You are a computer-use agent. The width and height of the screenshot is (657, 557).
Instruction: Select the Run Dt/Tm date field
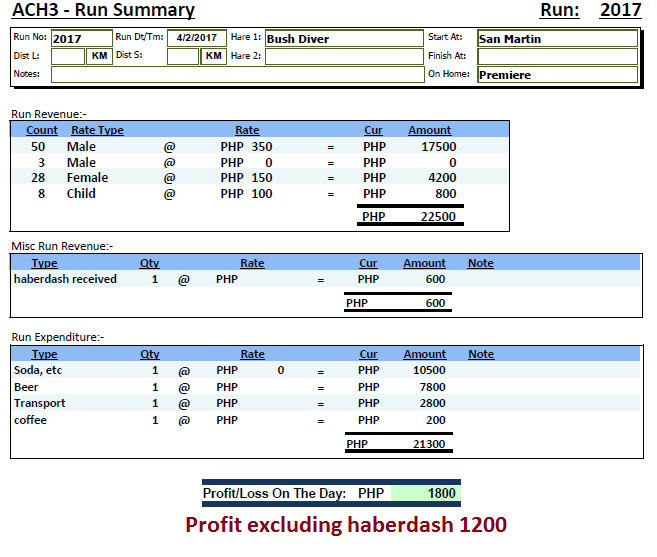[196, 38]
